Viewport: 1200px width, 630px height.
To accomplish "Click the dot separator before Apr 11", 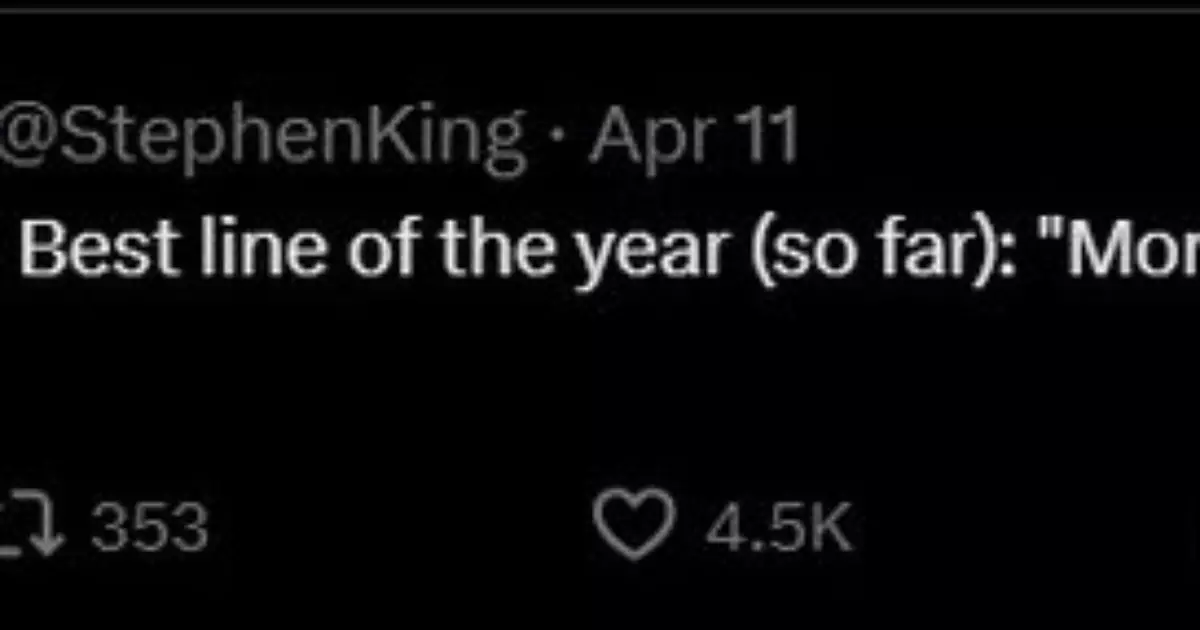I will pyautogui.click(x=558, y=137).
